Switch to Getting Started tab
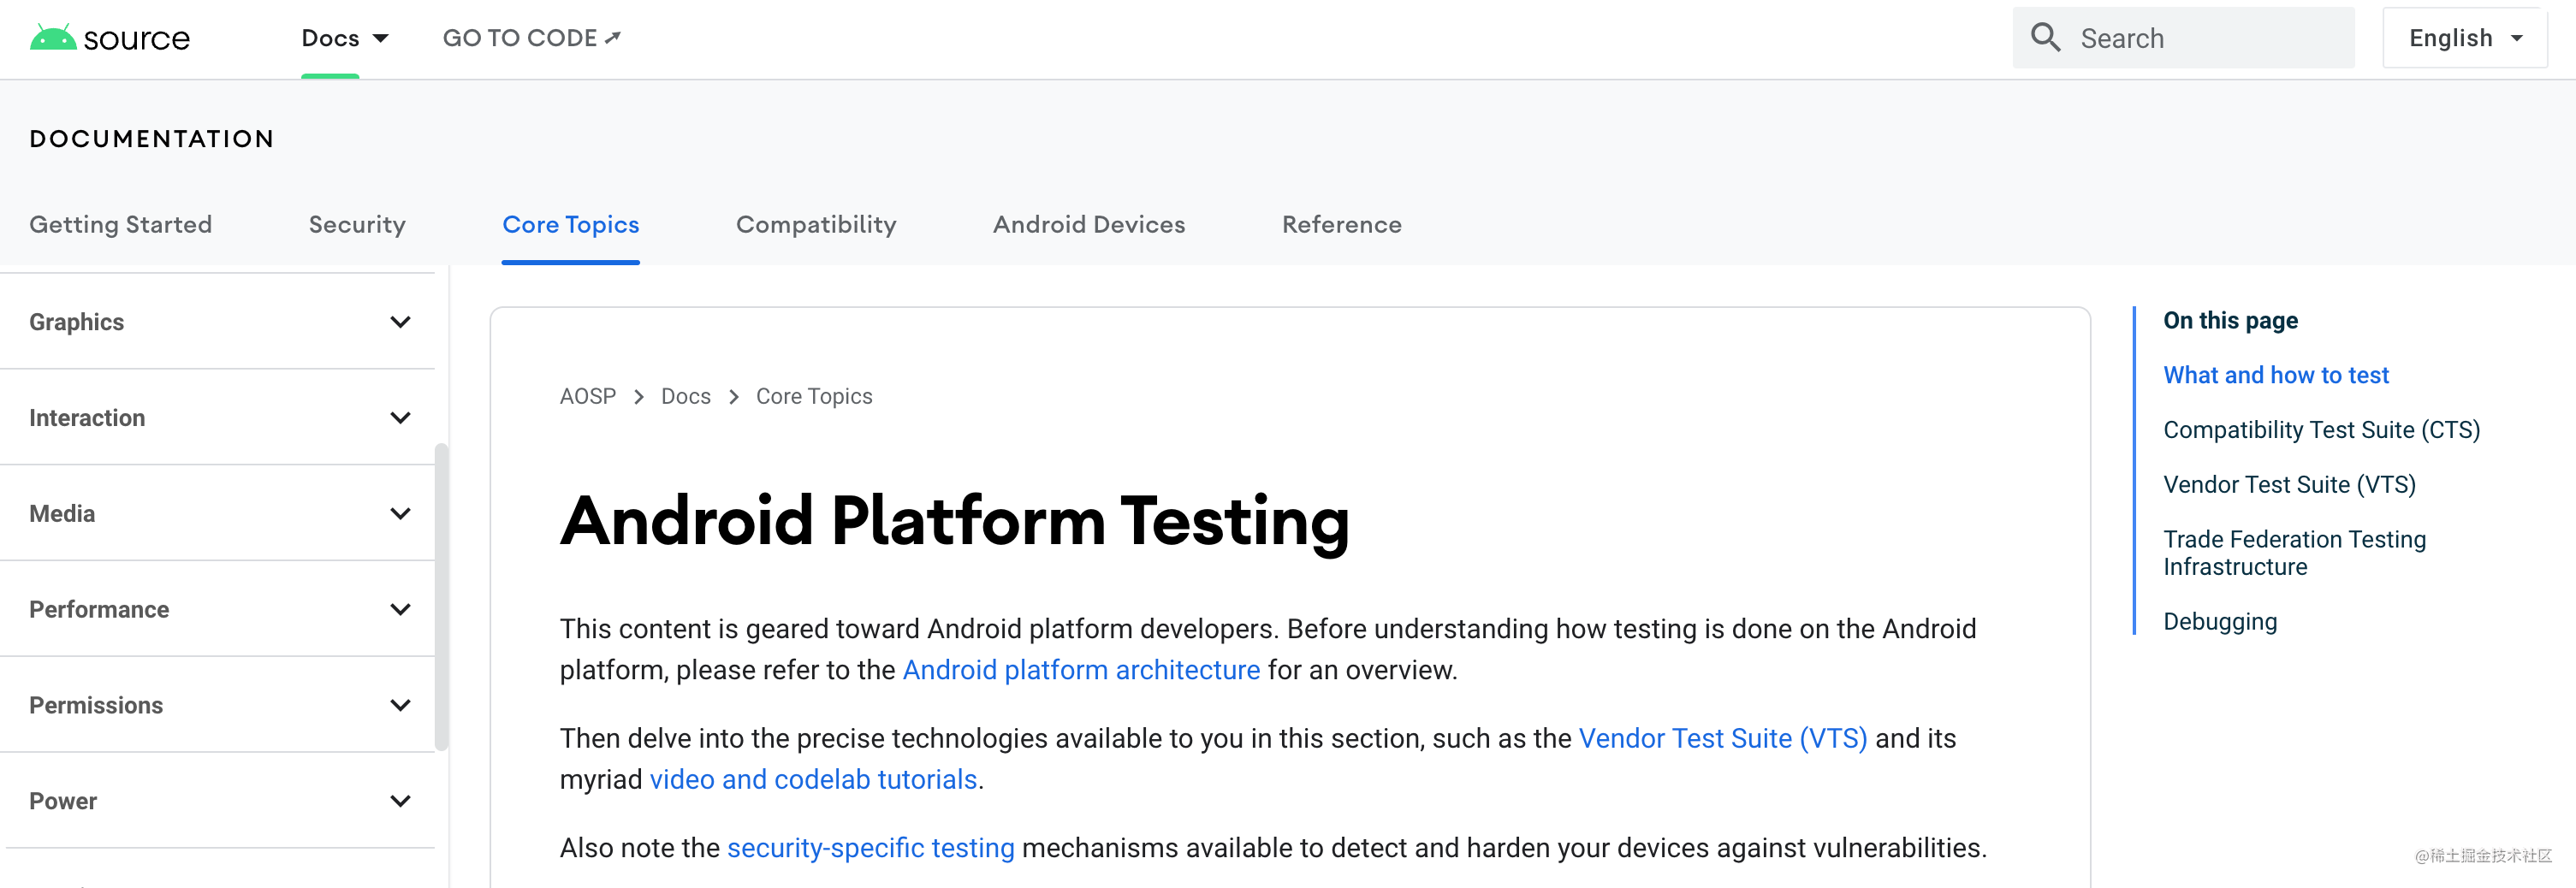Image resolution: width=2576 pixels, height=888 pixels. pos(121,224)
